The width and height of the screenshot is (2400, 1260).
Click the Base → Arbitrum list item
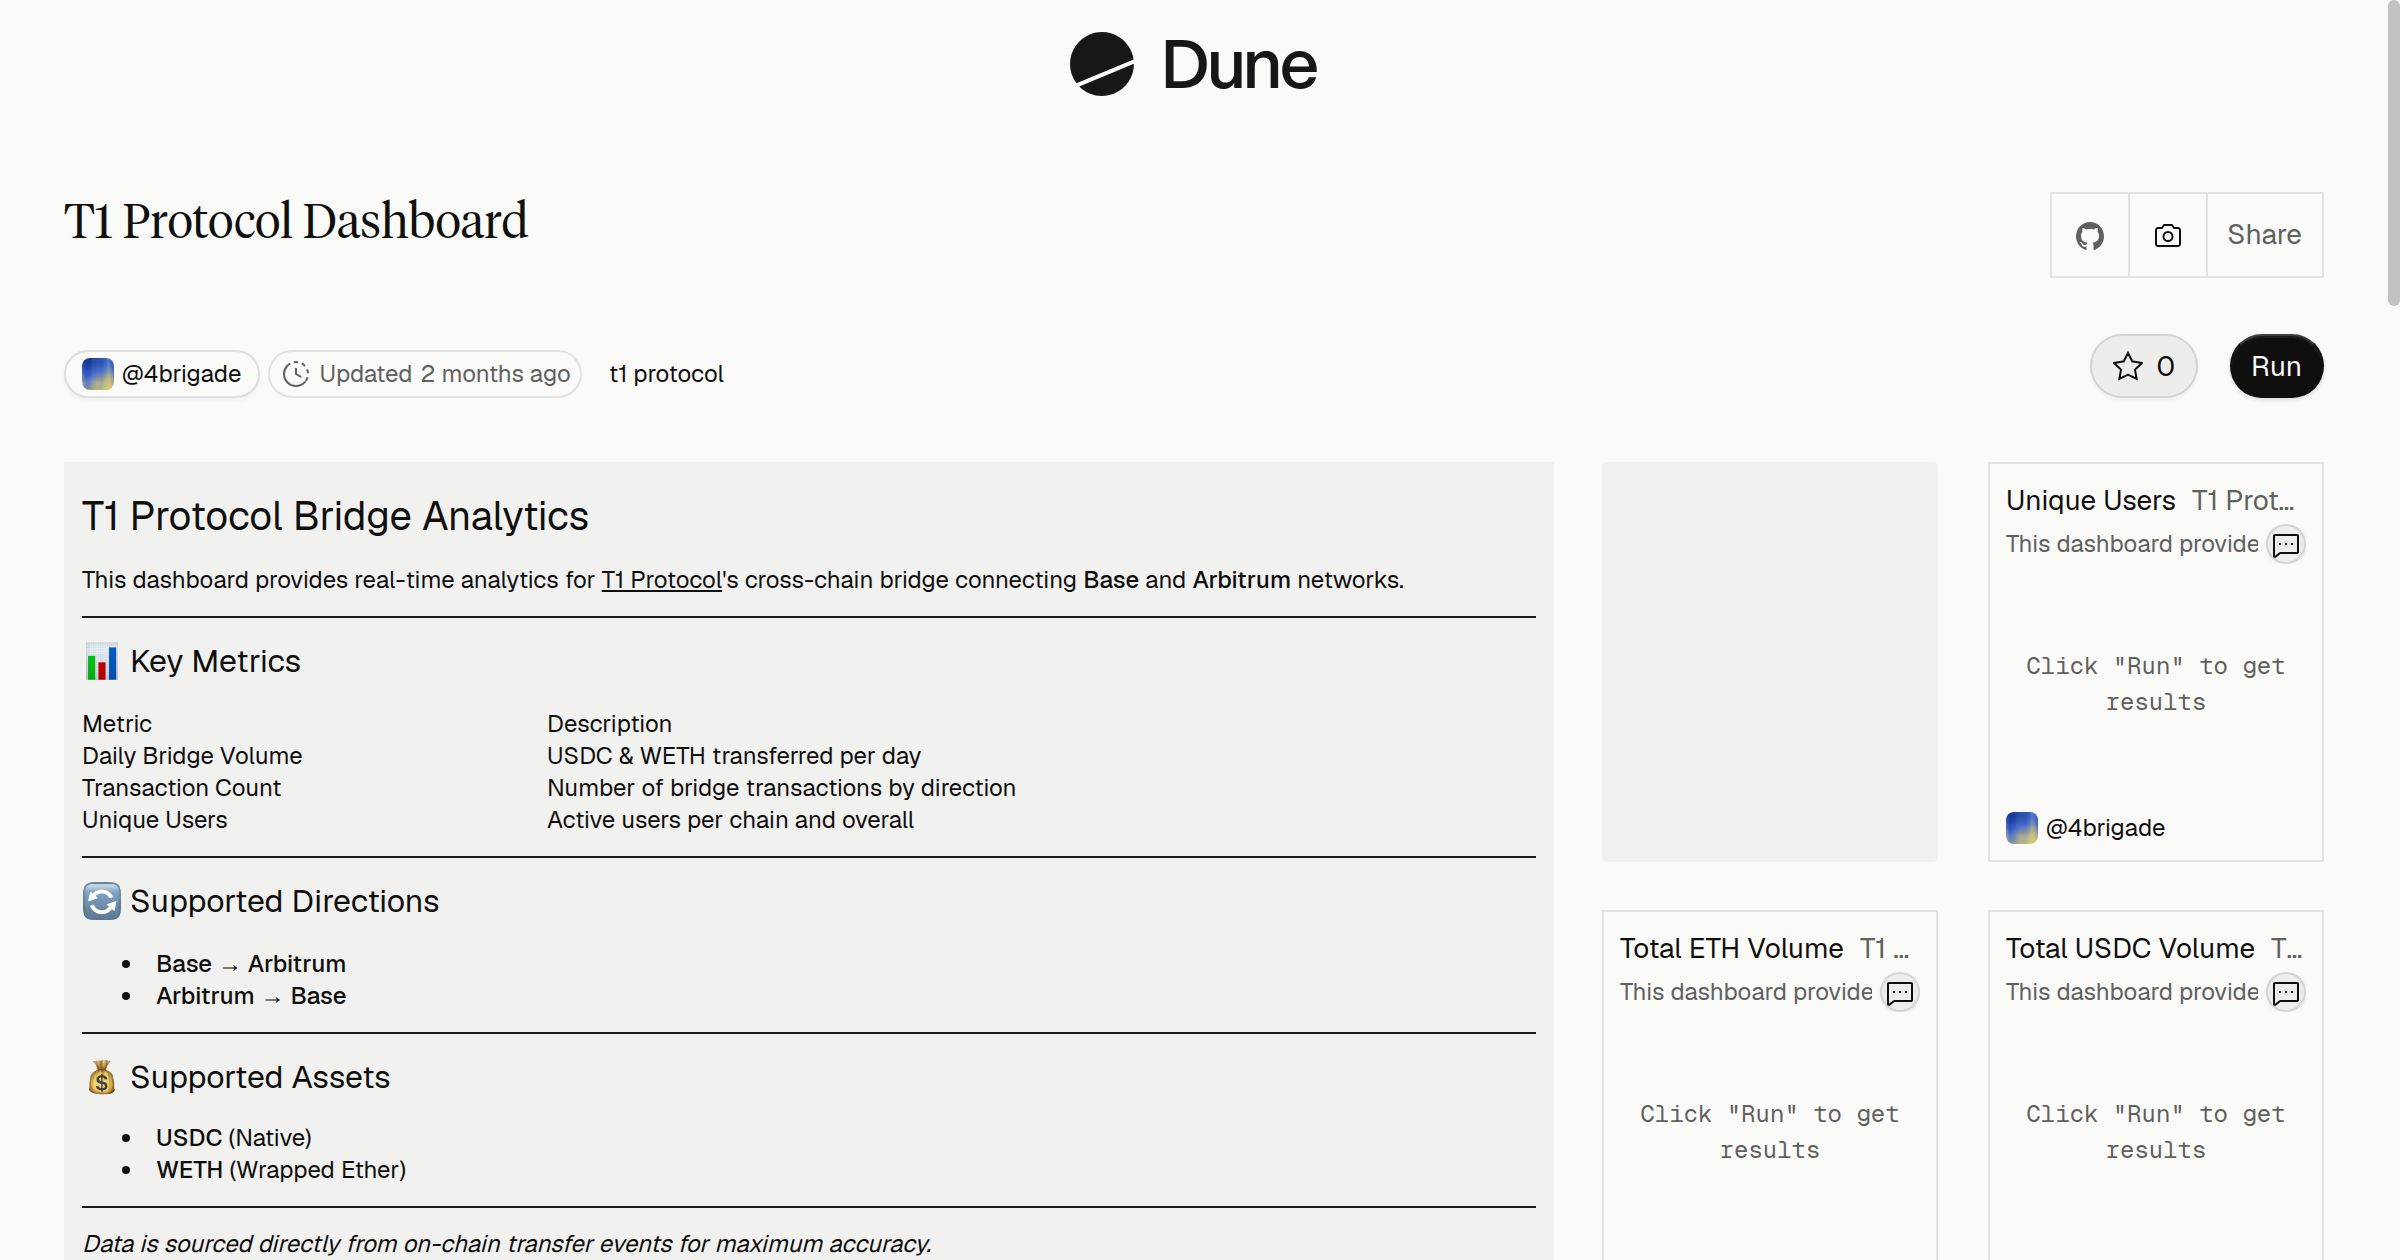tap(251, 964)
